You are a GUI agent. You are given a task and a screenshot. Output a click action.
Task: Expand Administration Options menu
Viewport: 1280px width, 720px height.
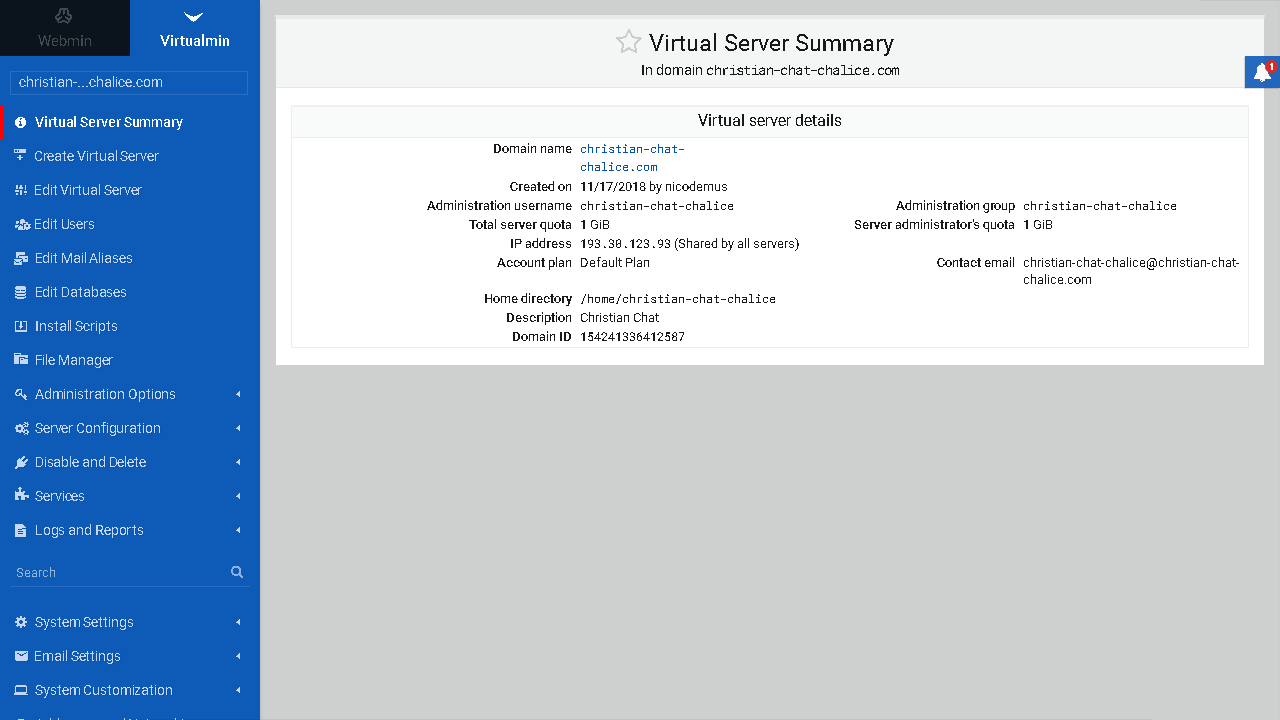[x=105, y=394]
